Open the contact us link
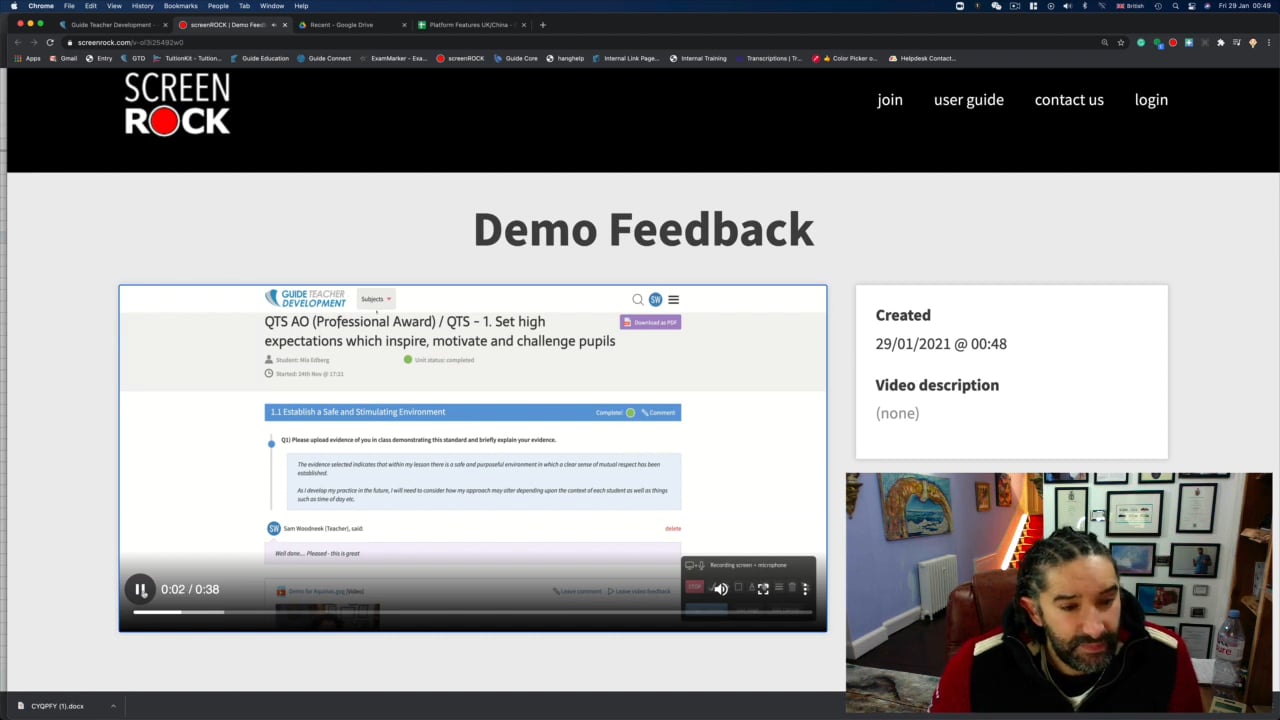Screen dimensions: 1280x720 (1069, 100)
